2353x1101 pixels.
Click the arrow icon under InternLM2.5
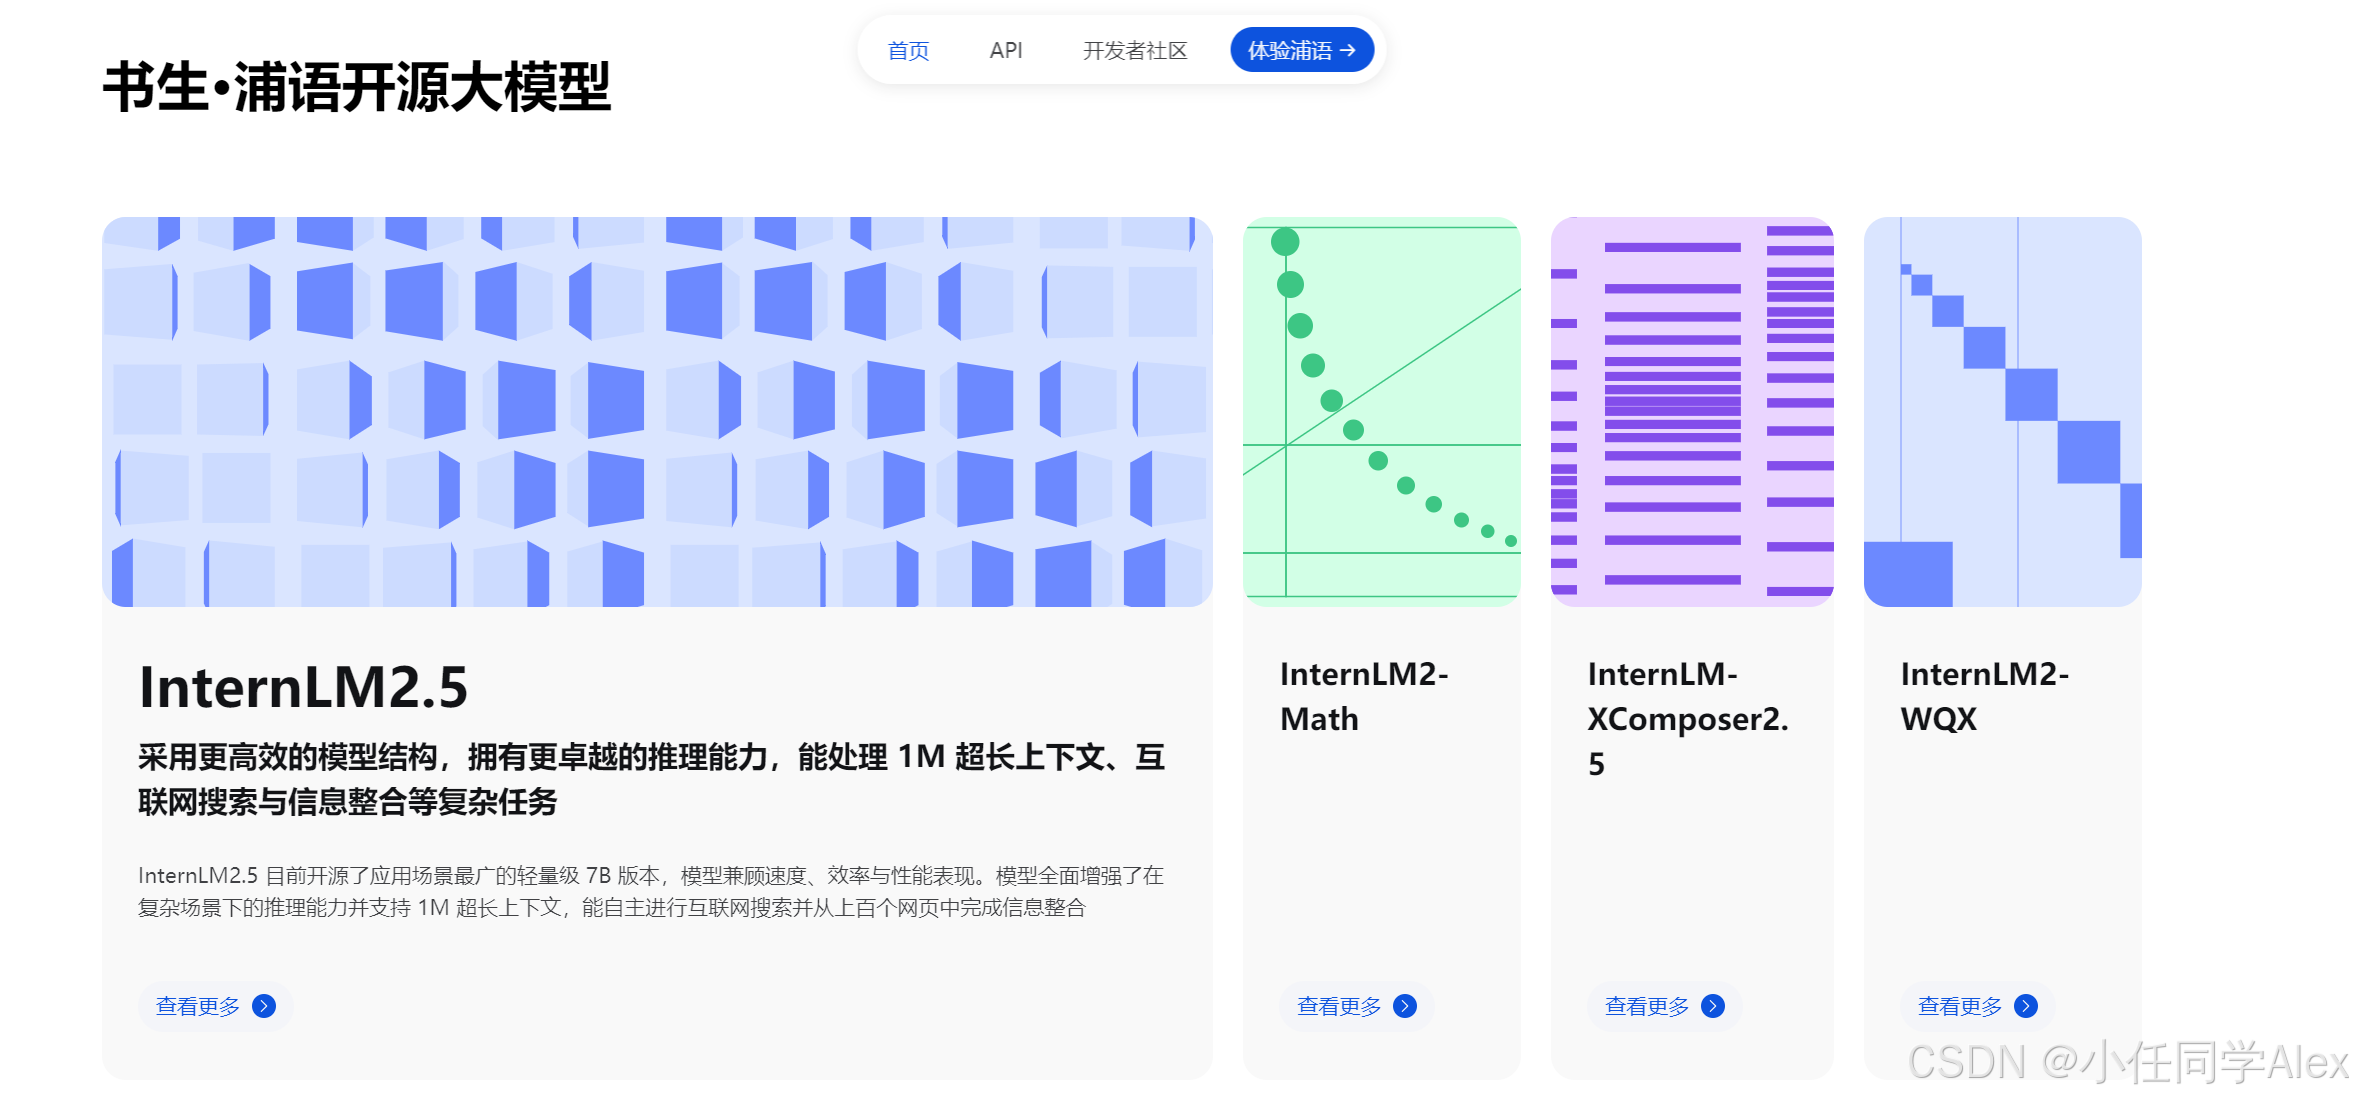(x=264, y=1006)
